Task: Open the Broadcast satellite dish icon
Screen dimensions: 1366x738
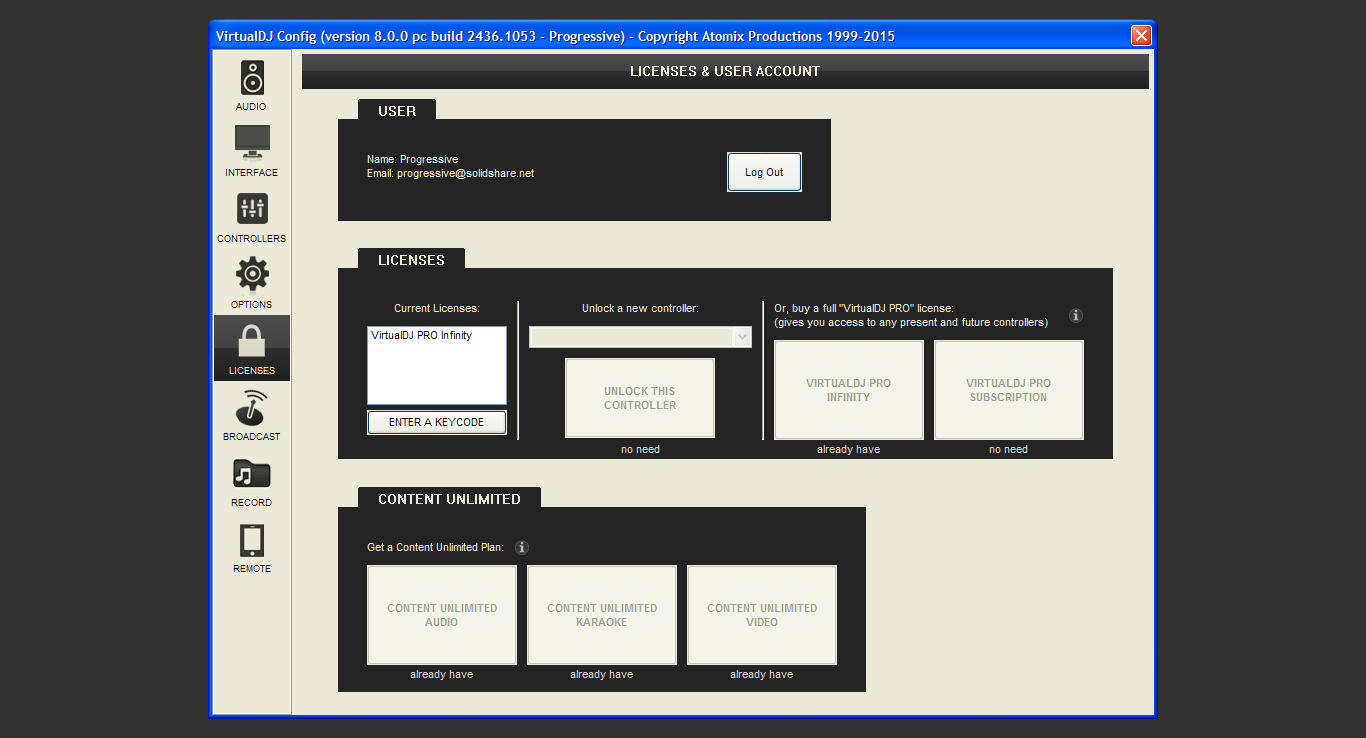Action: point(252,407)
